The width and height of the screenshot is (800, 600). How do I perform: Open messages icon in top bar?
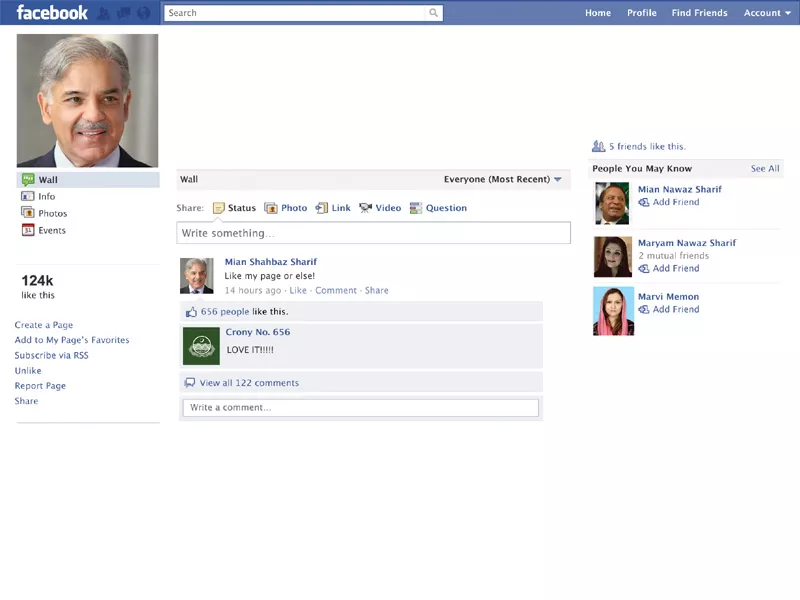tap(124, 13)
